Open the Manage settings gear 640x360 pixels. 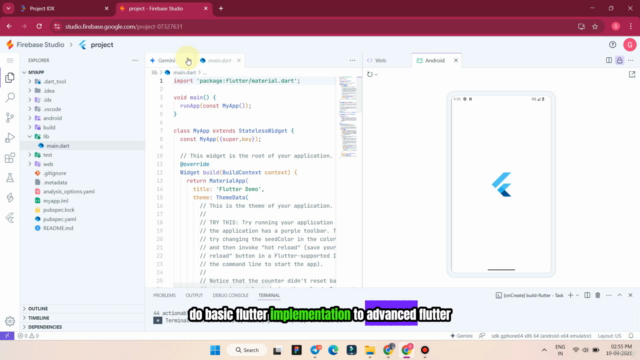pos(10,321)
